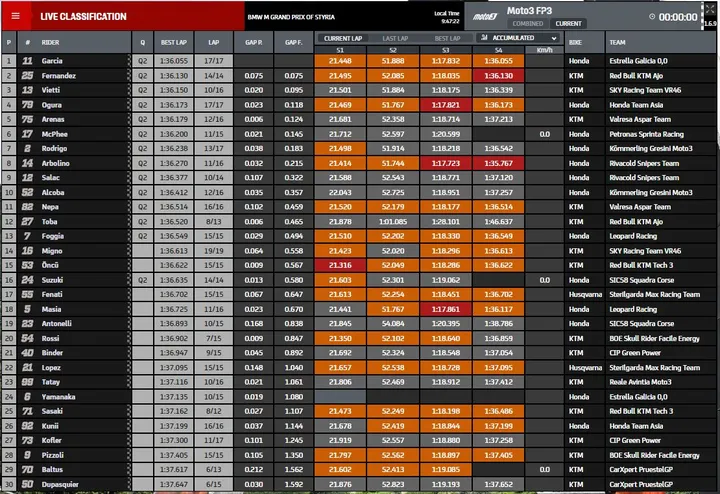Click BMW M Grand Prix of Styria title
This screenshot has height=494, width=720.
(291, 17)
